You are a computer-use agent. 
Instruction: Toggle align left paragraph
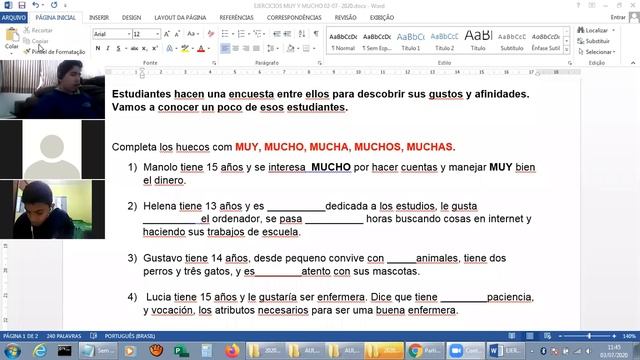(x=225, y=49)
